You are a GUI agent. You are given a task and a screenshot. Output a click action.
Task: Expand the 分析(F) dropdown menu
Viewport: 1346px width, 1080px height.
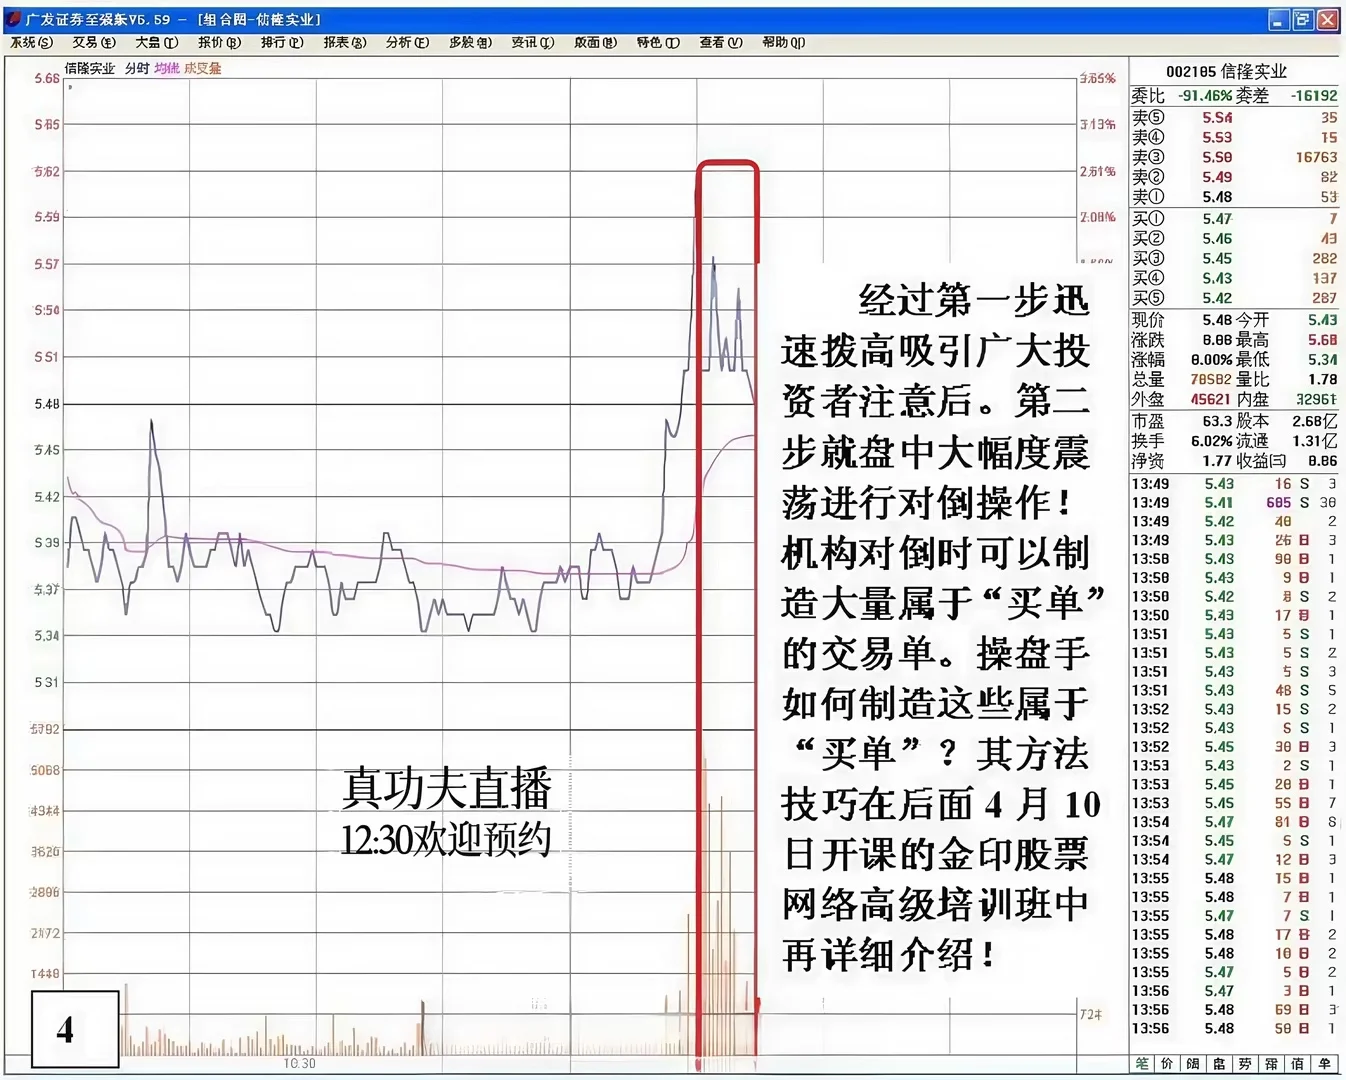405,43
